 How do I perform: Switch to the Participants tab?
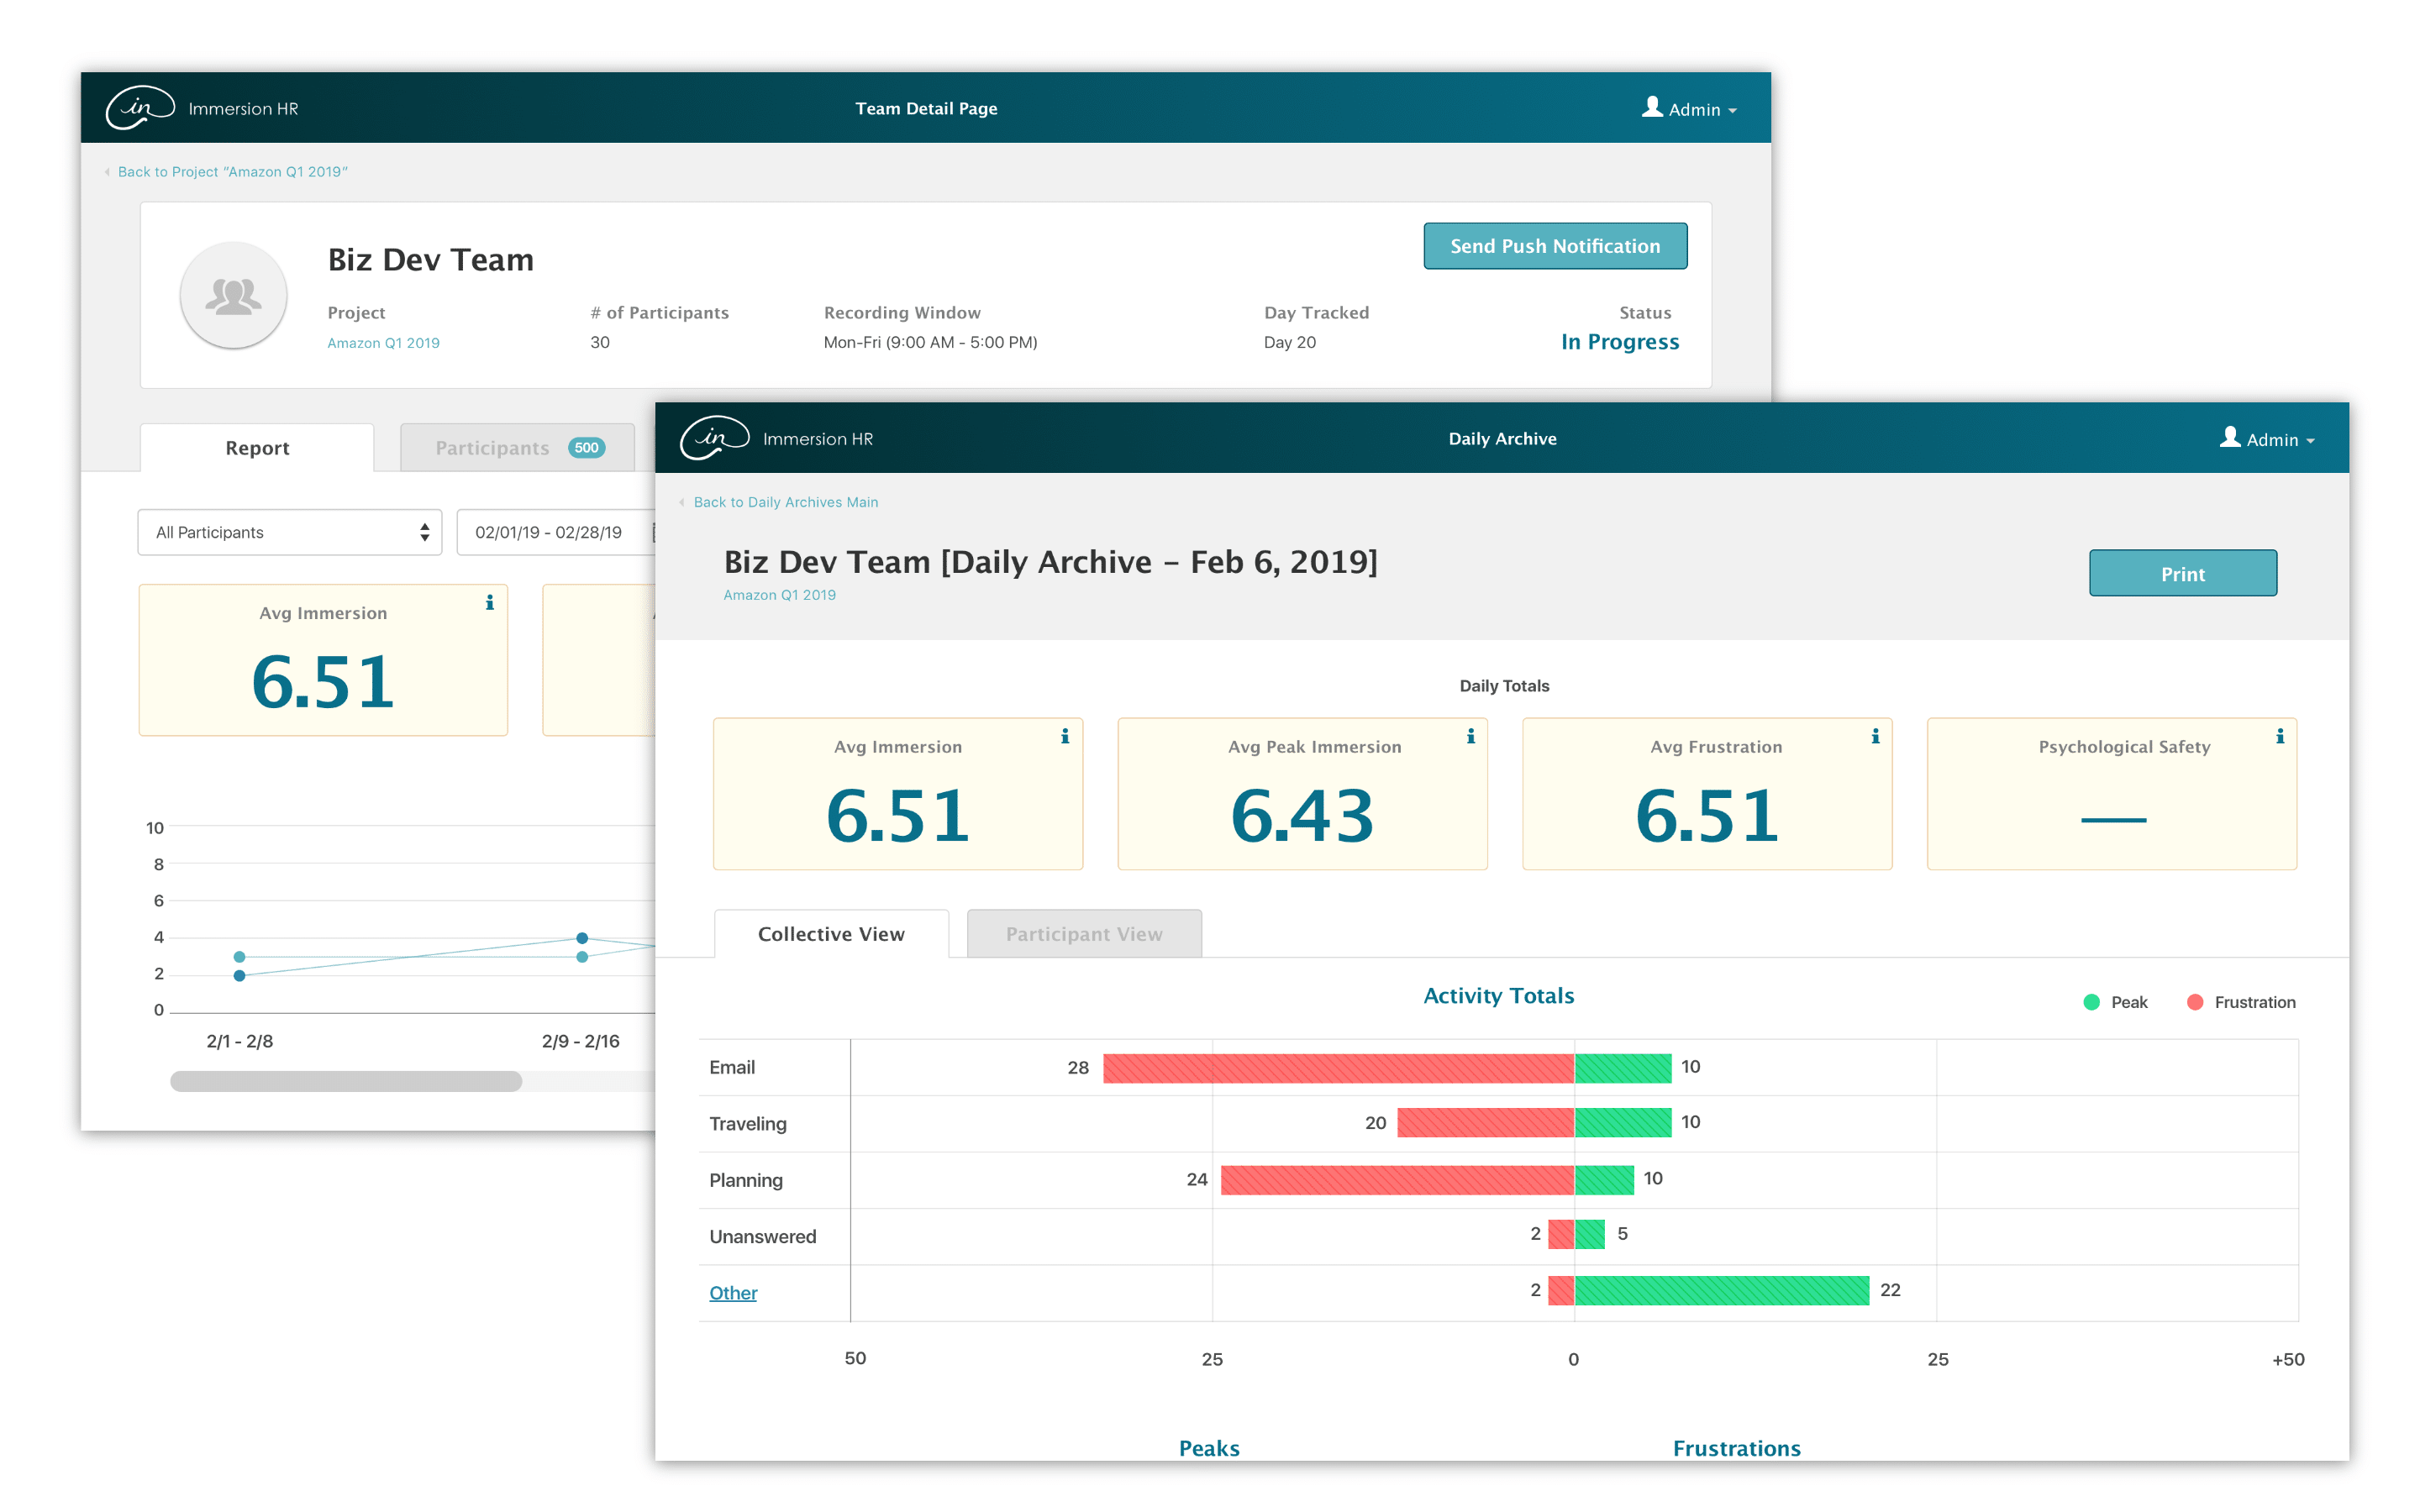click(x=517, y=448)
